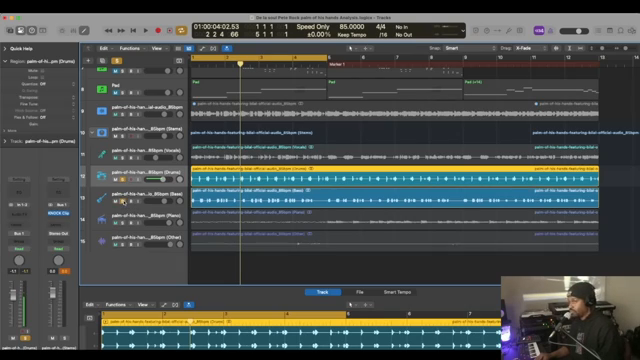
Task: Open the View menu in Tracks area
Action: [x=159, y=49]
